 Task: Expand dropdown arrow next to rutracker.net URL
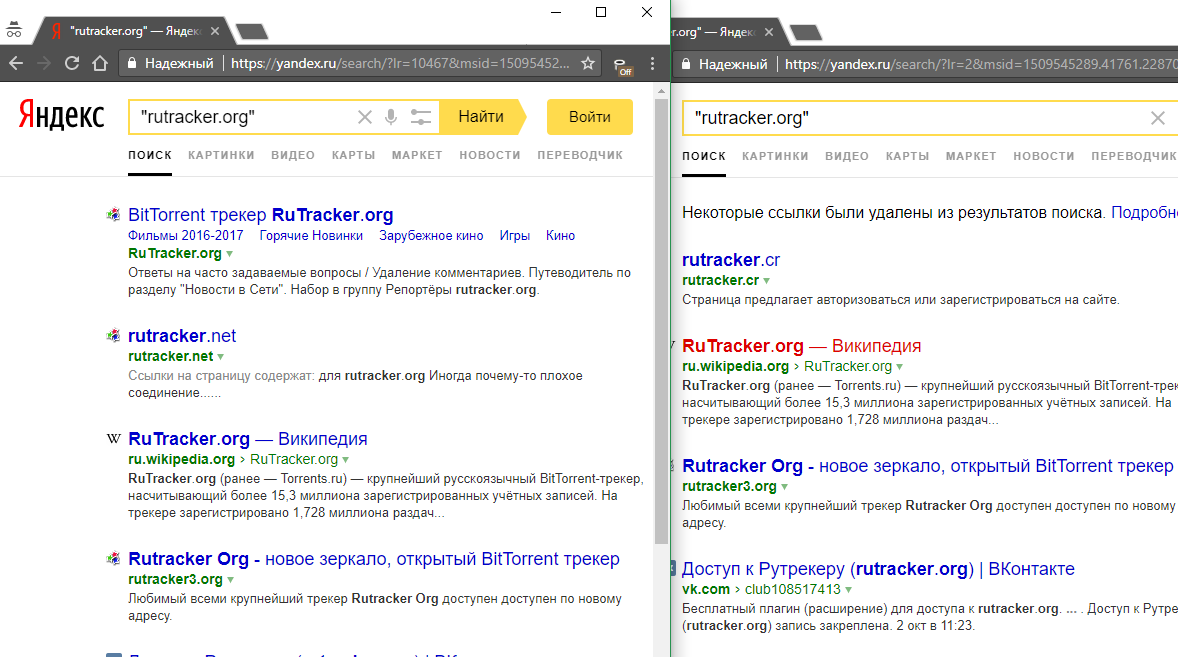pyautogui.click(x=221, y=357)
